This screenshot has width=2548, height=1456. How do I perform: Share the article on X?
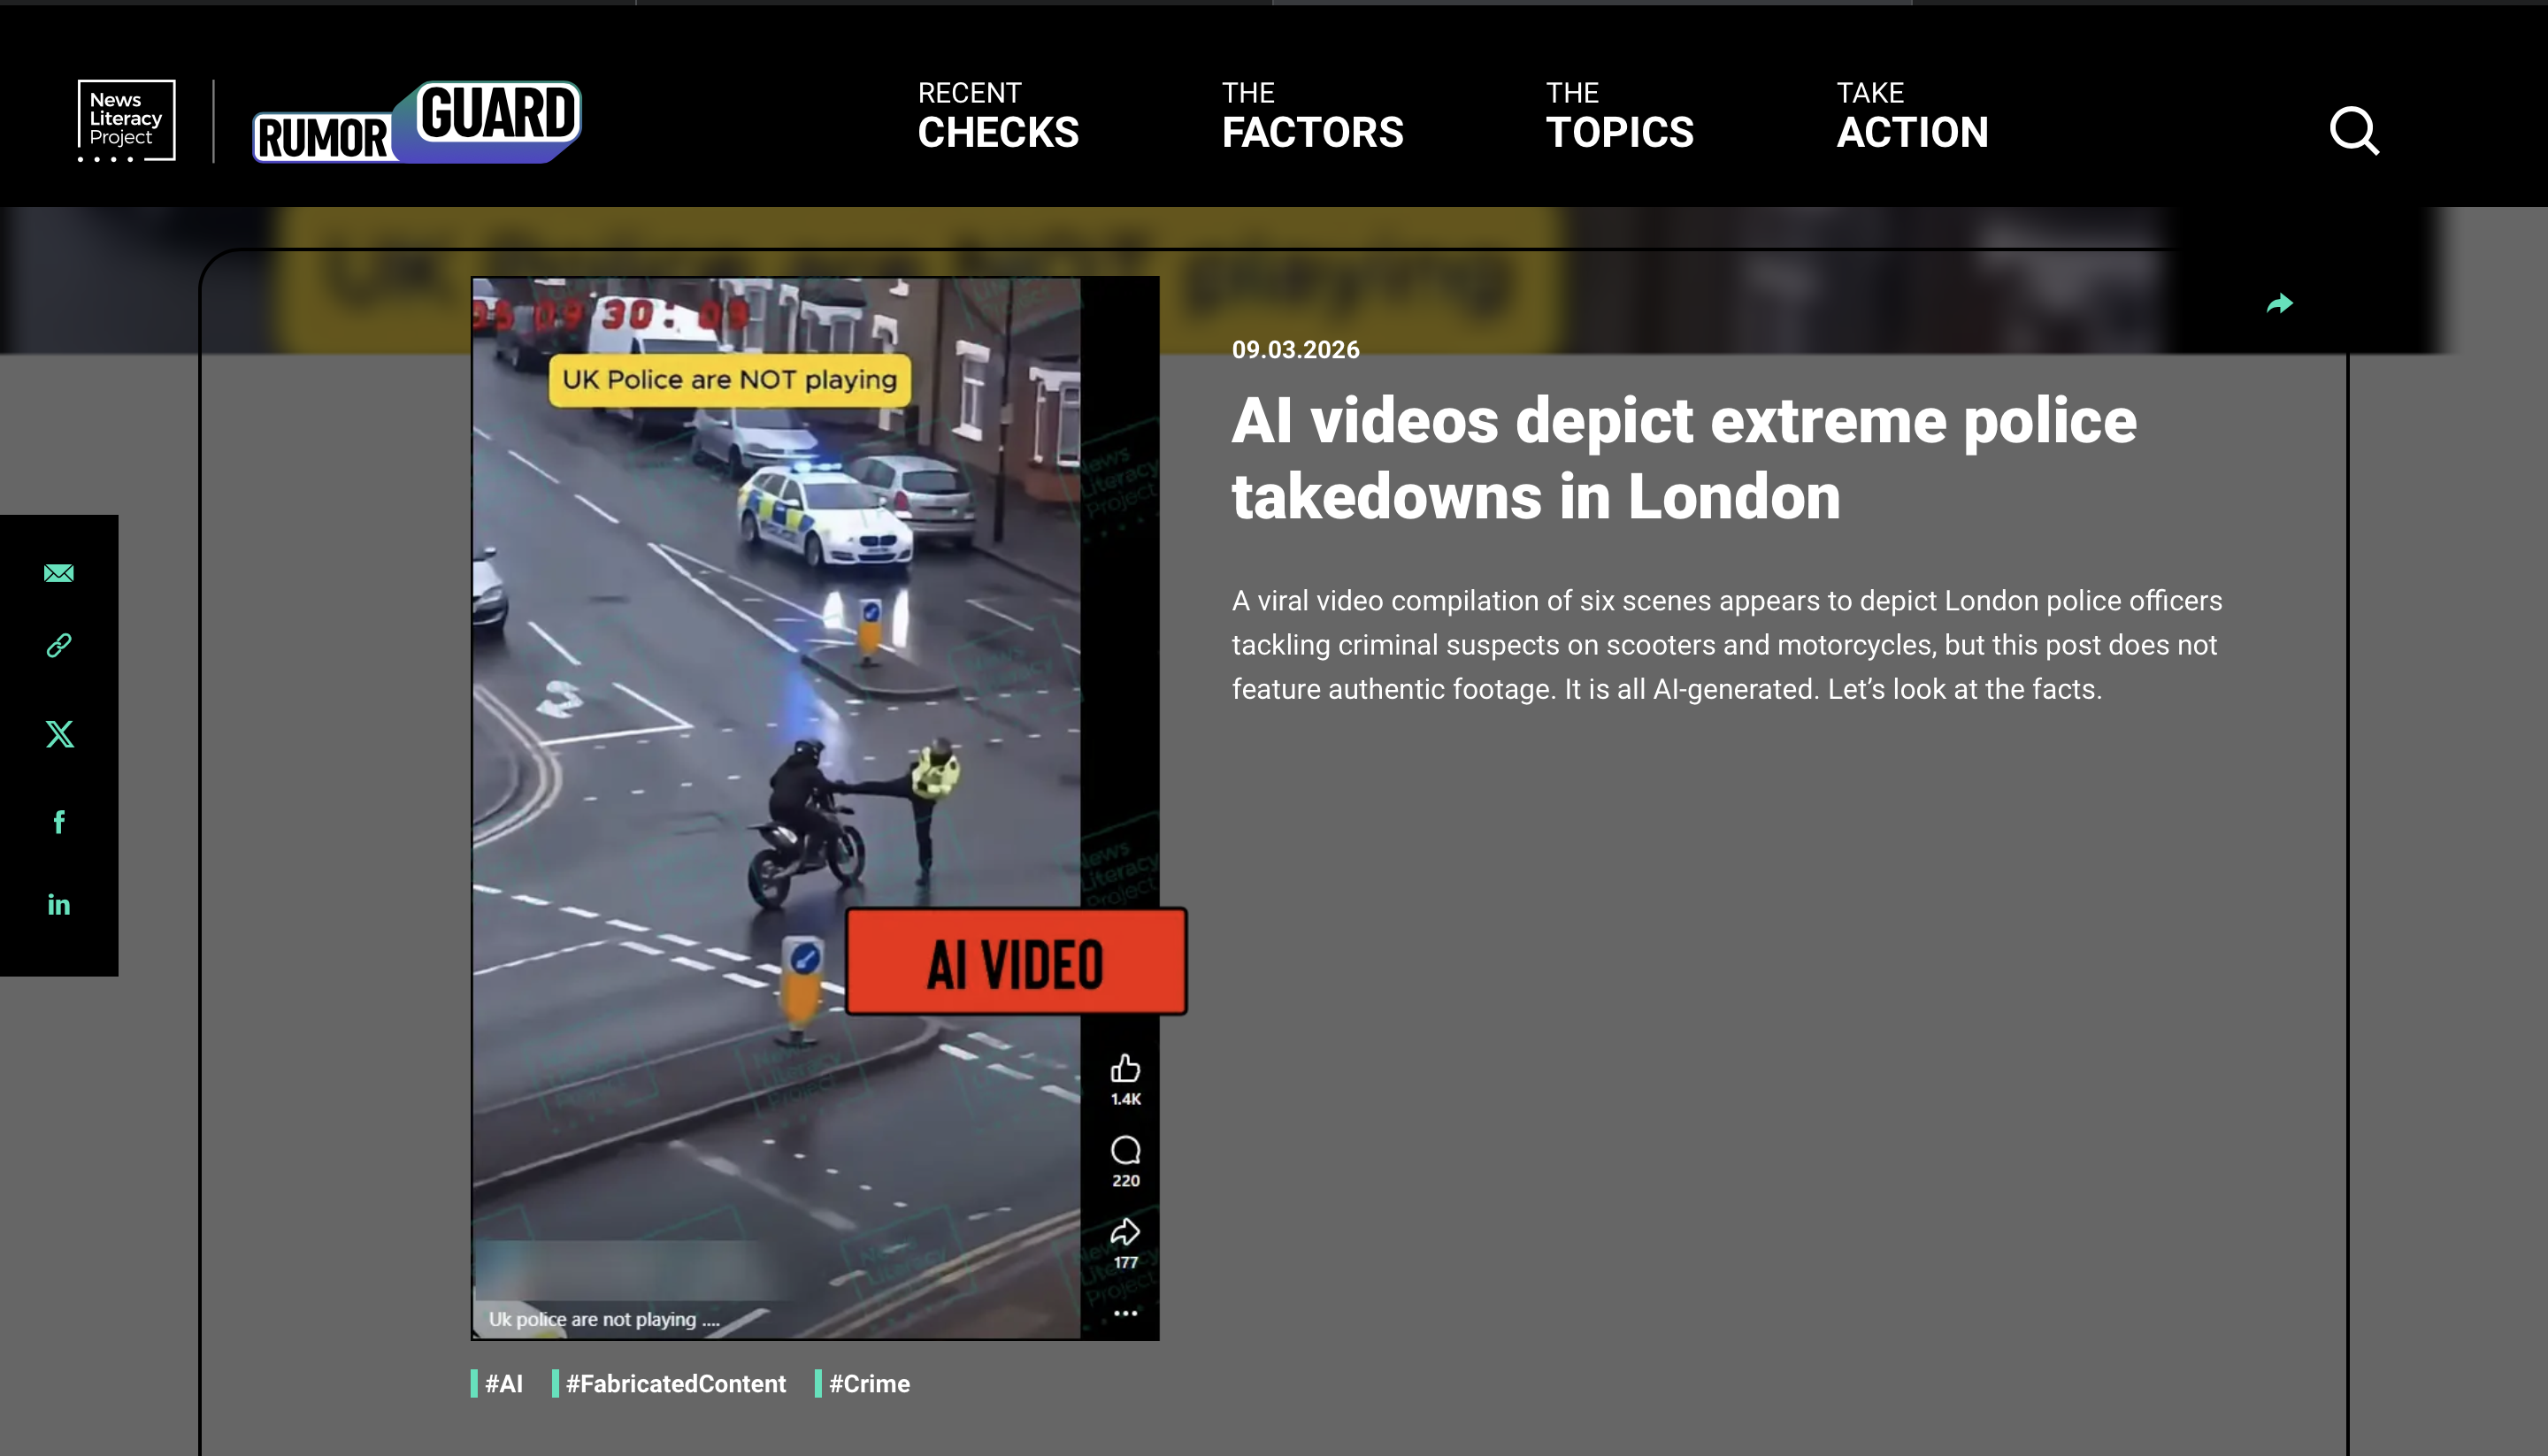(x=59, y=734)
